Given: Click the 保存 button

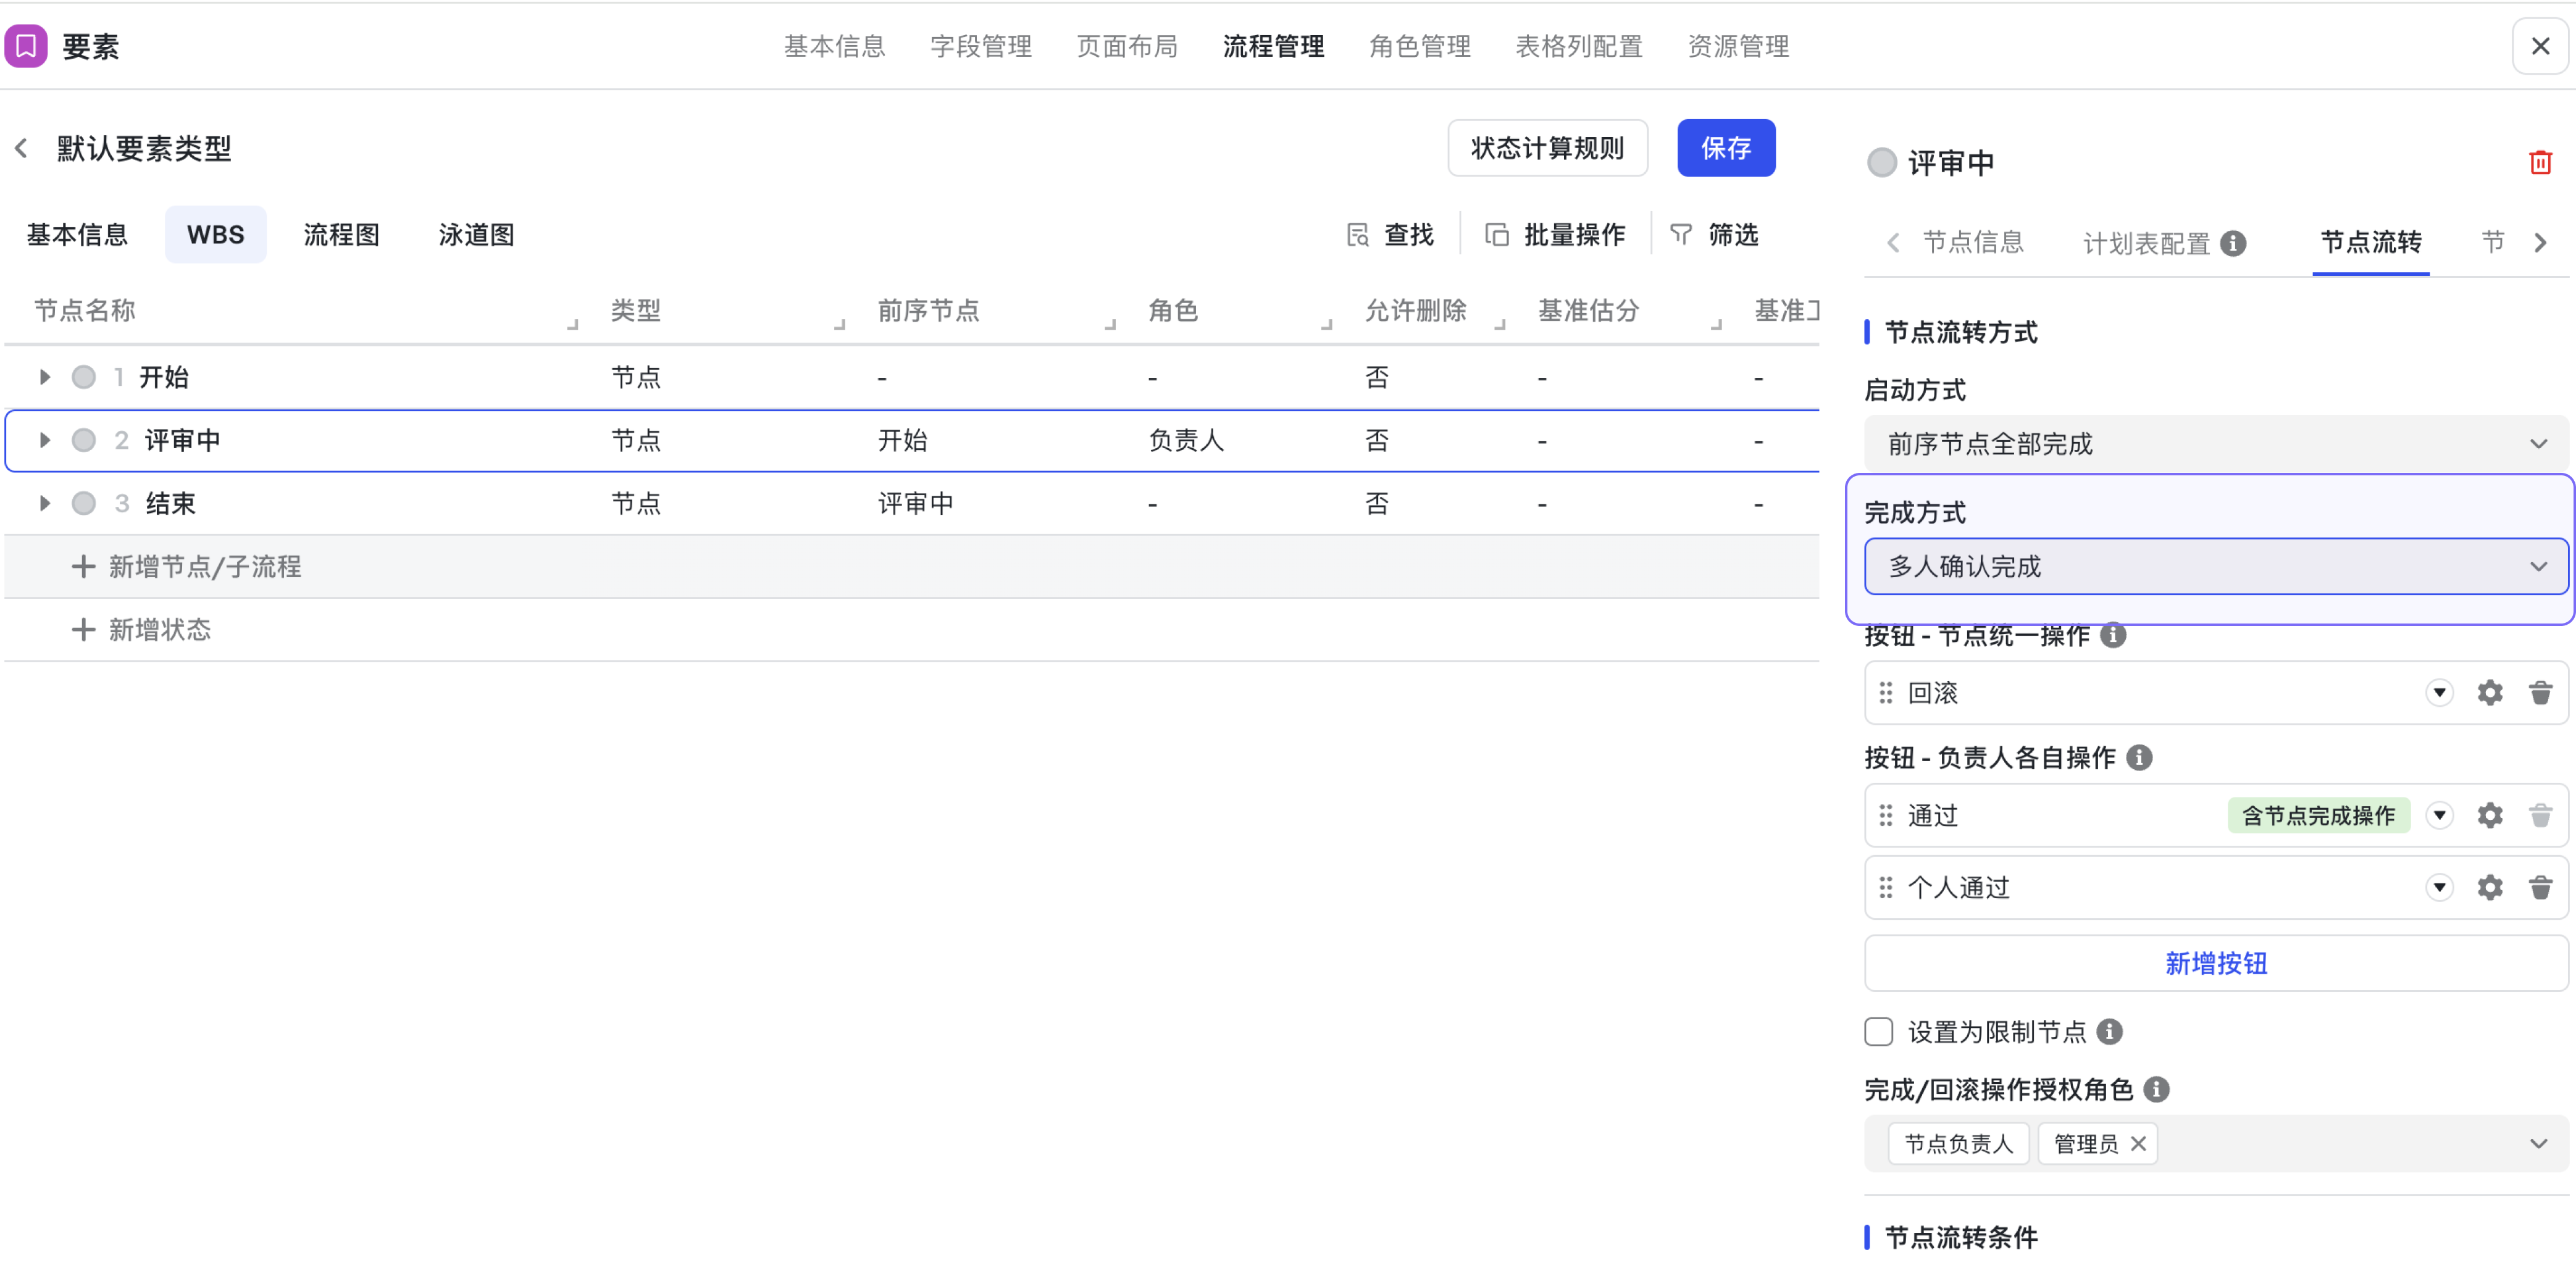Looking at the screenshot, I should [x=1726, y=148].
